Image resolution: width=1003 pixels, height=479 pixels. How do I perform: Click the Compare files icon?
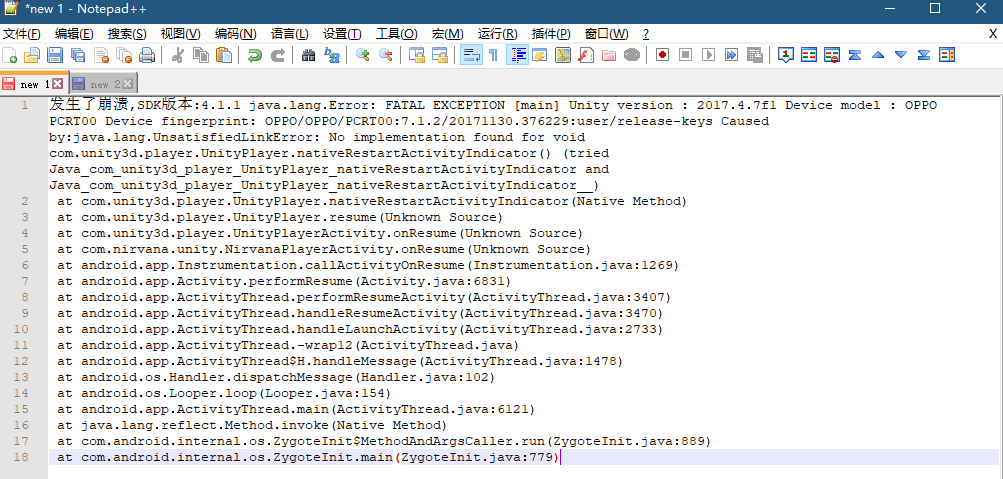pos(809,56)
